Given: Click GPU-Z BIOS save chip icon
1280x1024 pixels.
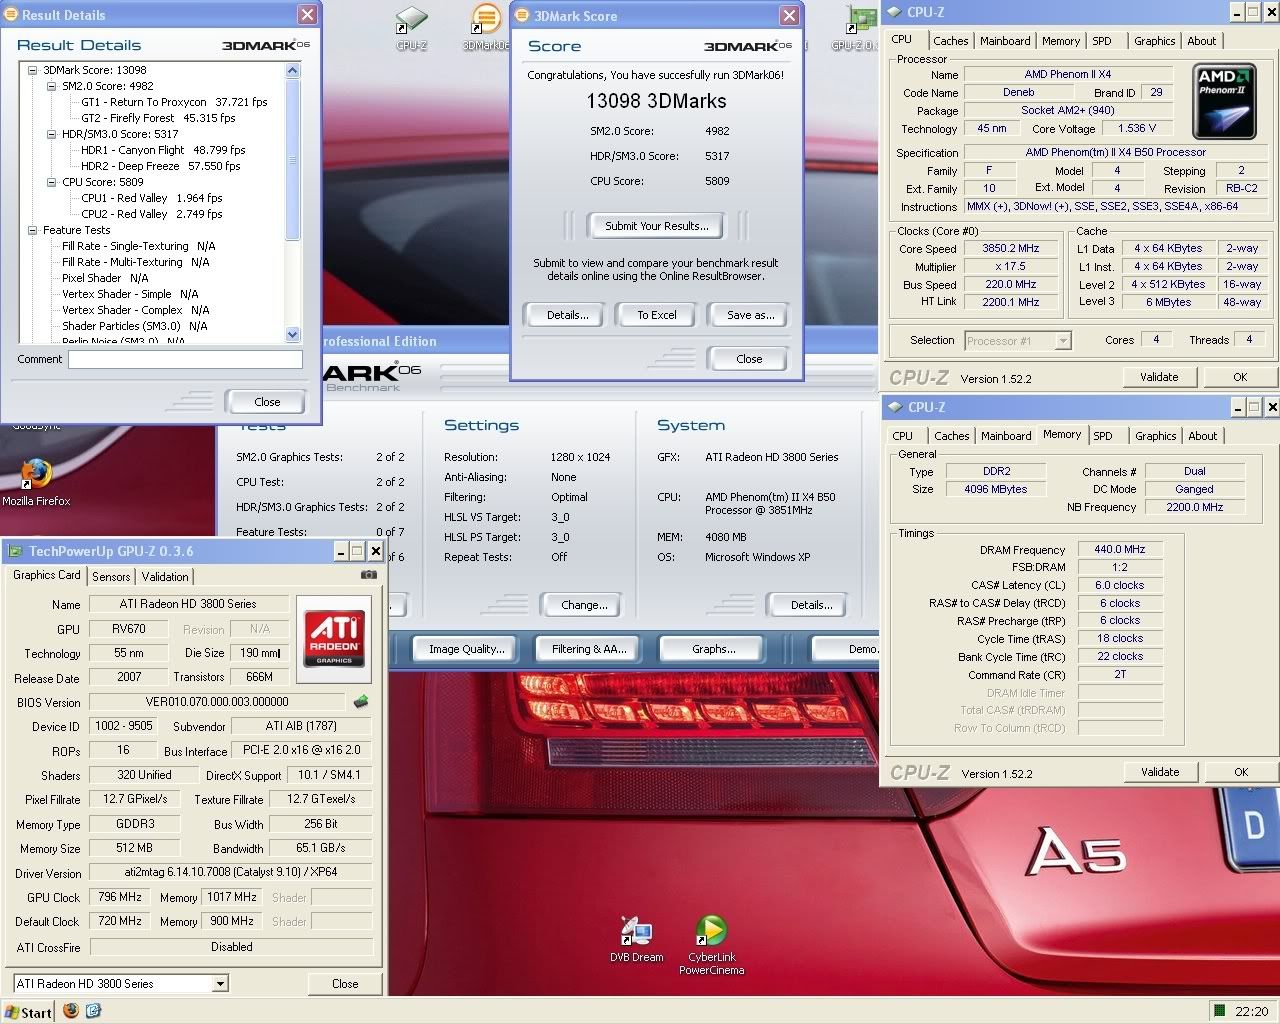Looking at the screenshot, I should (x=361, y=702).
